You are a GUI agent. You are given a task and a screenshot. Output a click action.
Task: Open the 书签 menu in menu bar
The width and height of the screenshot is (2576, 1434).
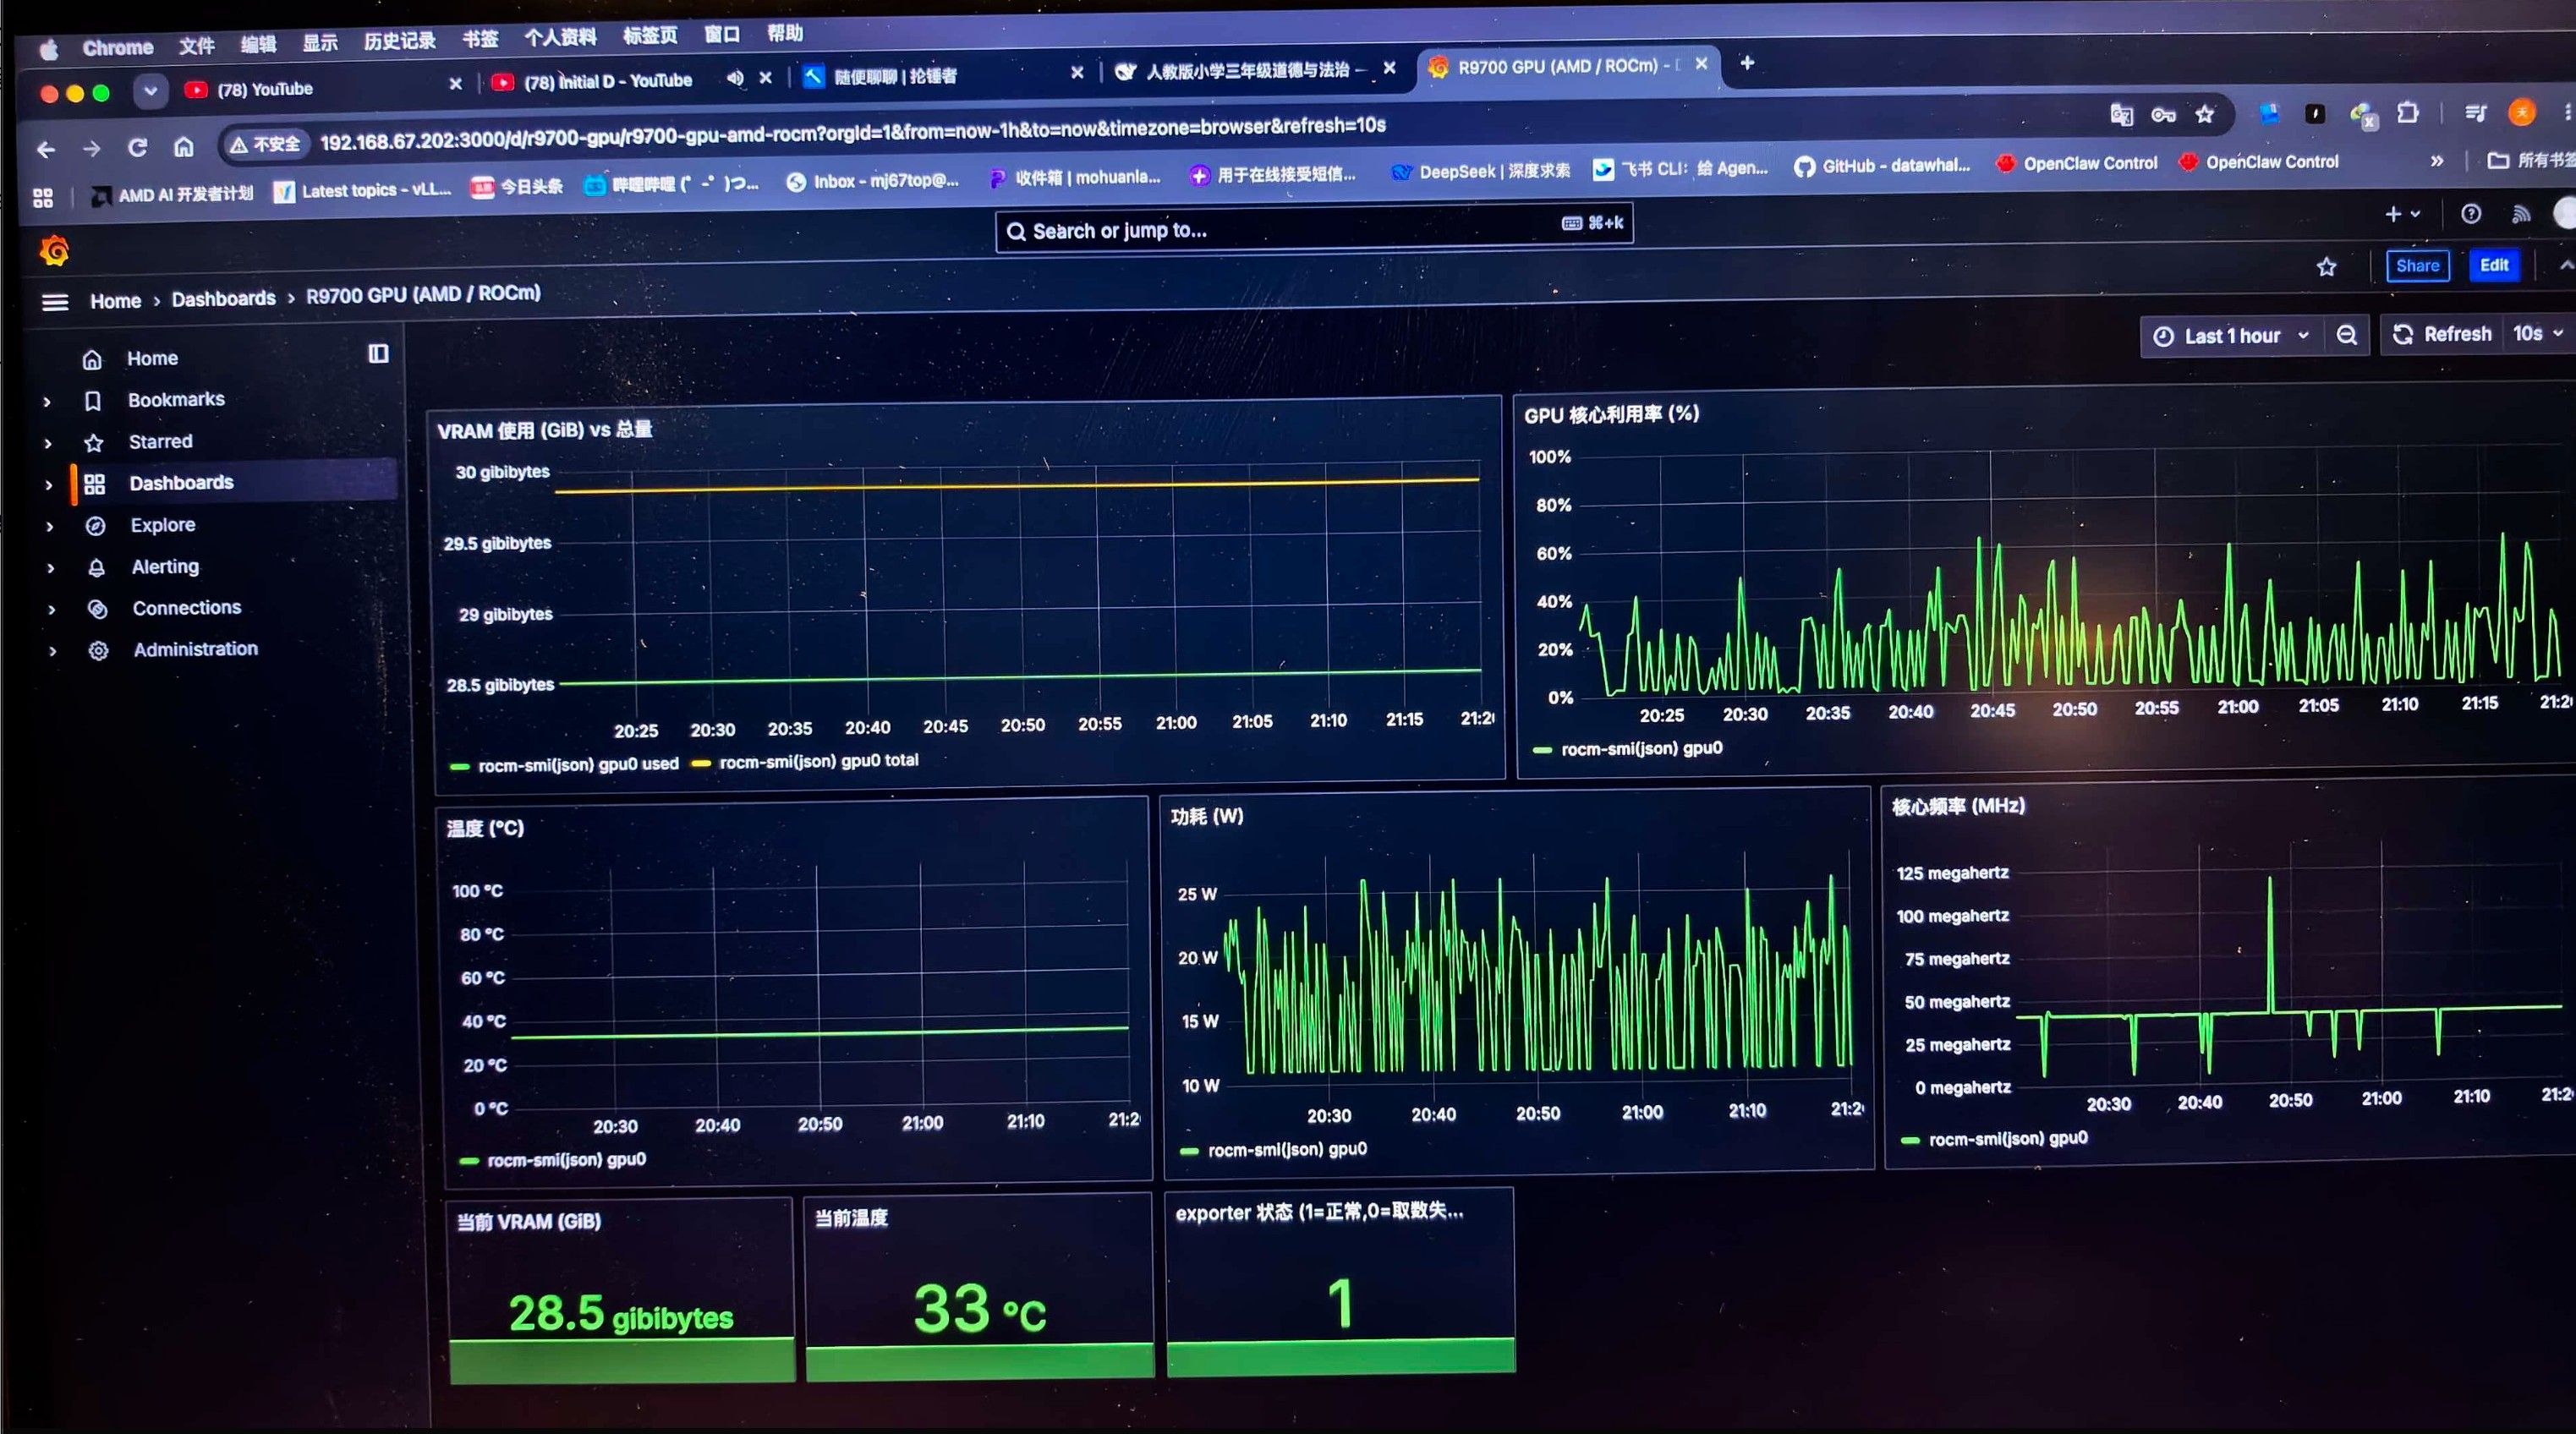(x=480, y=39)
